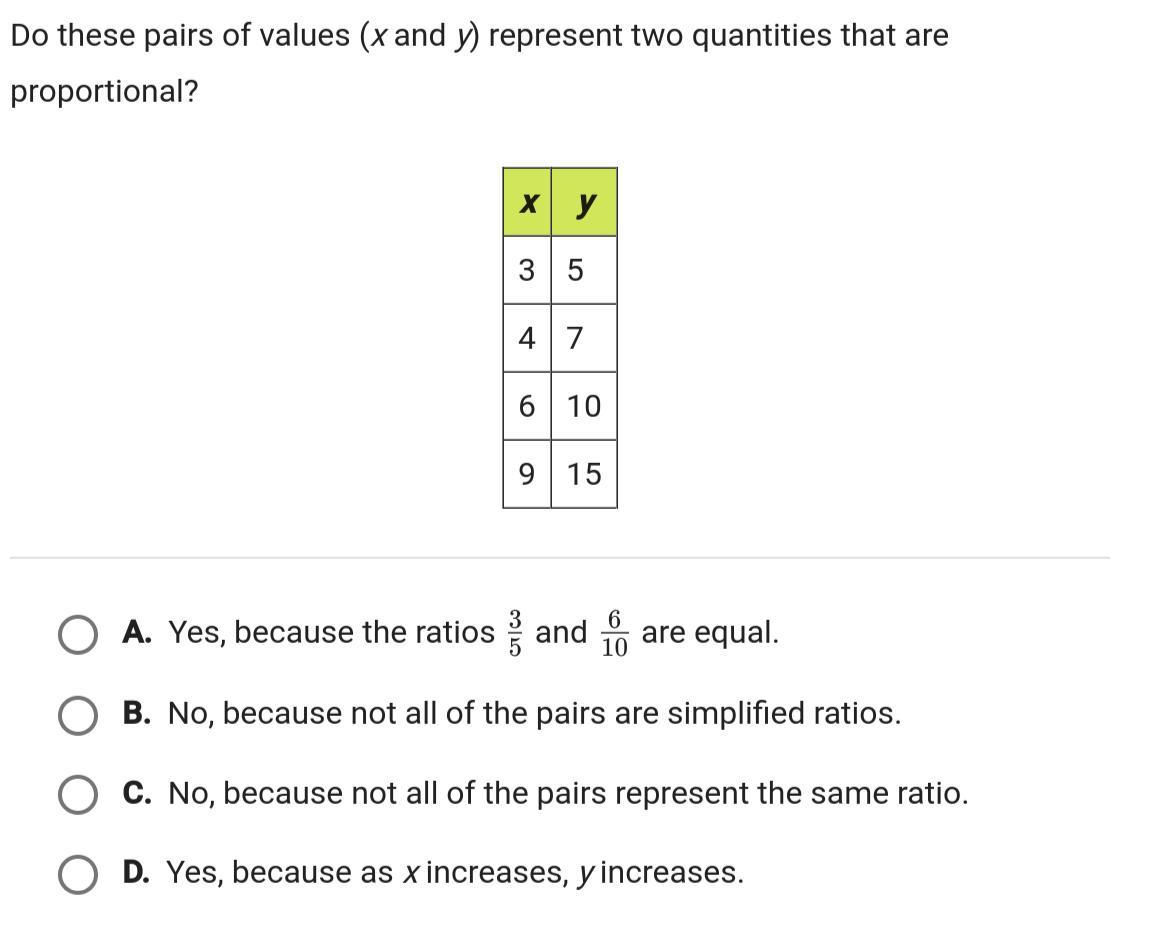
Task: Click answer text mentioning simplified ratios
Action: pyautogui.click(x=534, y=714)
